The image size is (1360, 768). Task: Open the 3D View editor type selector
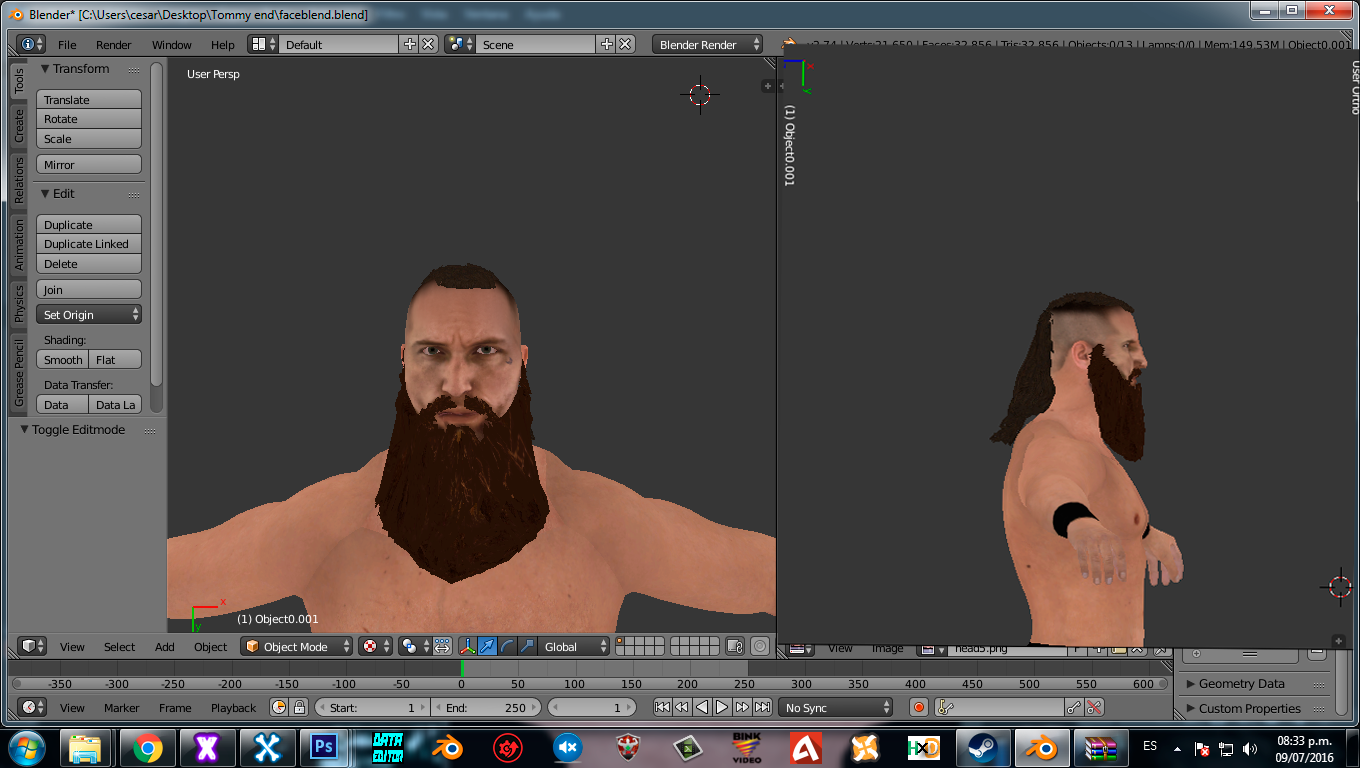pyautogui.click(x=33, y=646)
